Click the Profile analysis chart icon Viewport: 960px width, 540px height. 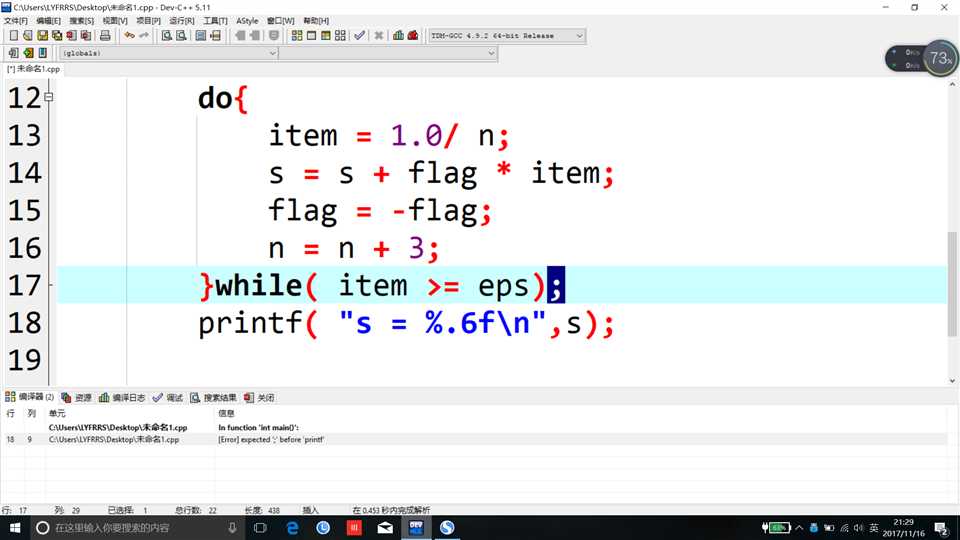coord(399,36)
